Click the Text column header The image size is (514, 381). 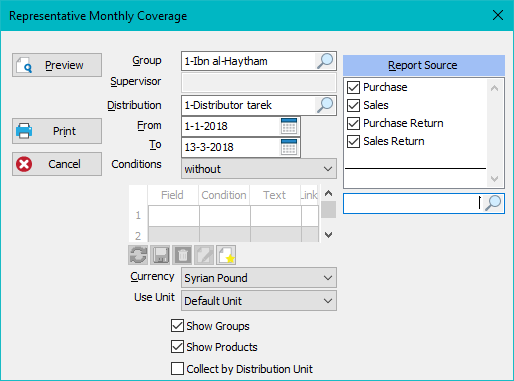pyautogui.click(x=275, y=195)
